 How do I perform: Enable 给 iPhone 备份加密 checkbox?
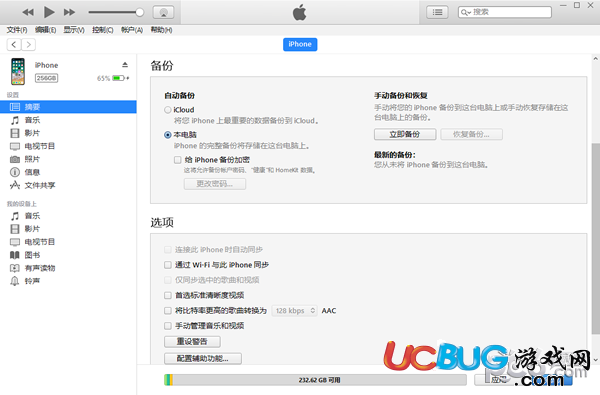[x=178, y=160]
